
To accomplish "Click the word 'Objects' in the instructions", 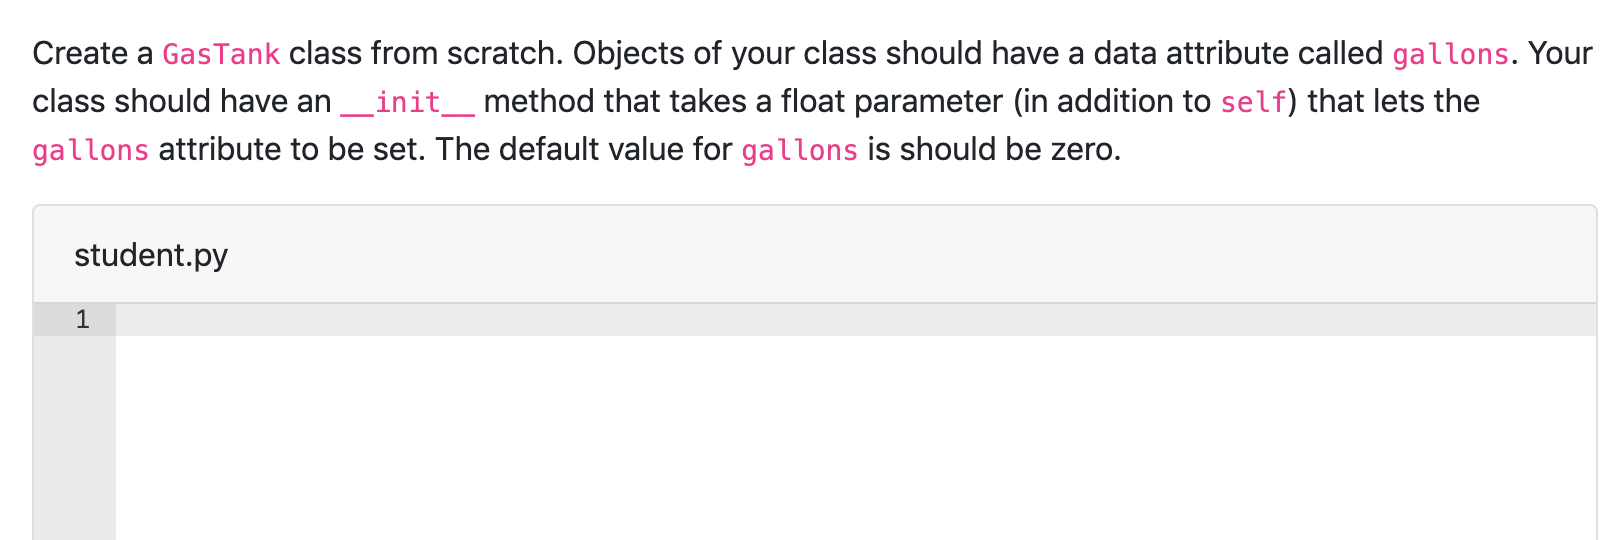I will [626, 53].
